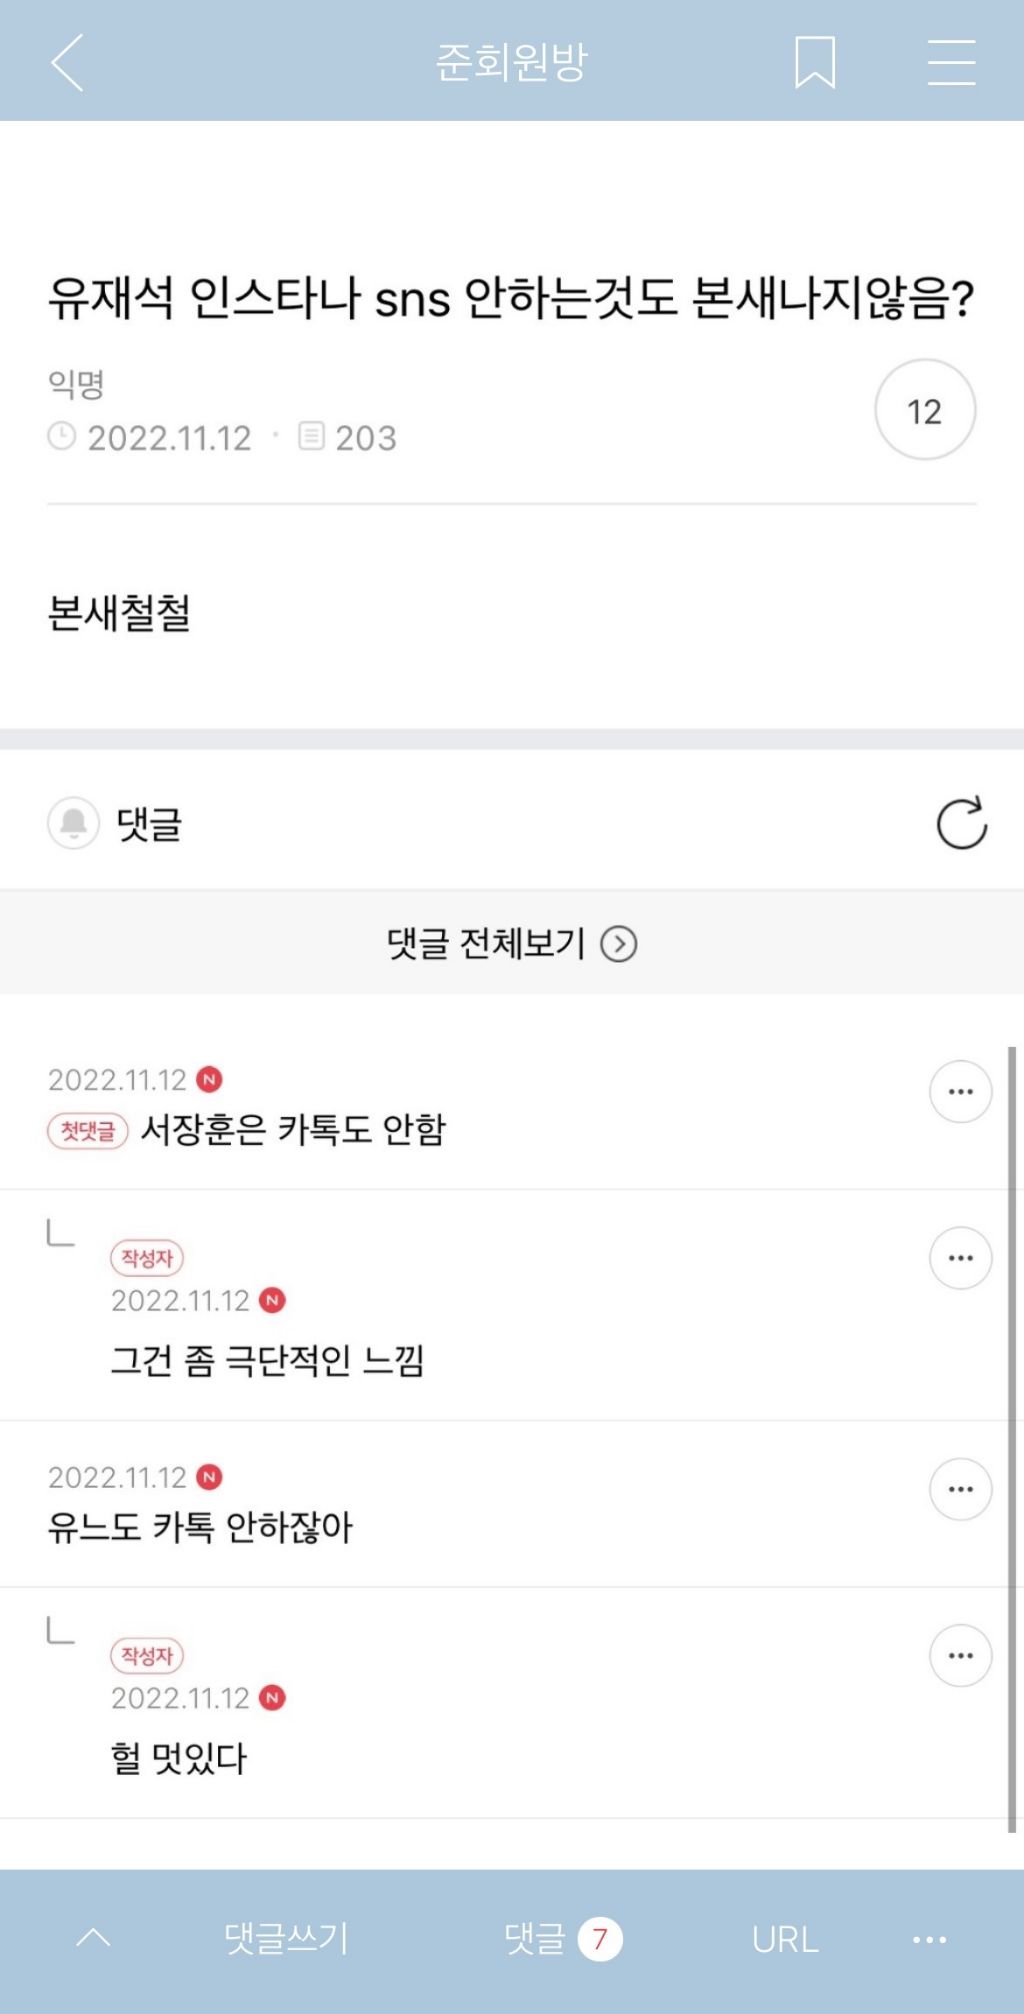1024x2014 pixels.
Task: Tap the 익명 author name
Action: click(76, 384)
